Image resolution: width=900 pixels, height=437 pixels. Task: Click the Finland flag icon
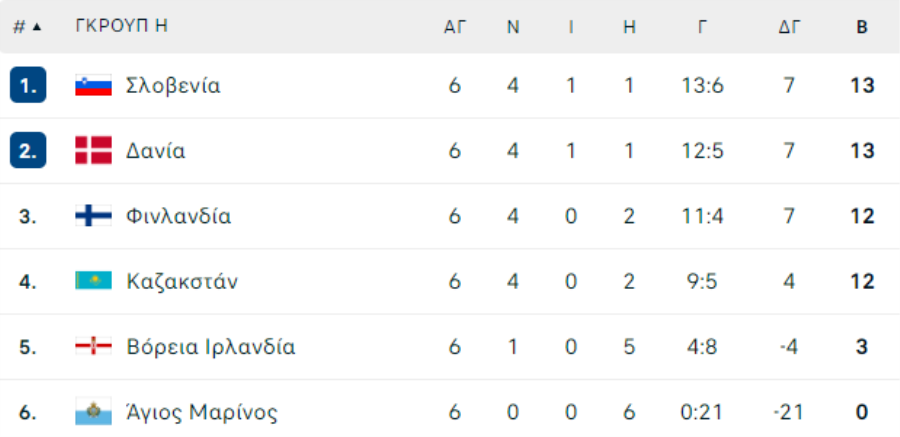point(93,216)
